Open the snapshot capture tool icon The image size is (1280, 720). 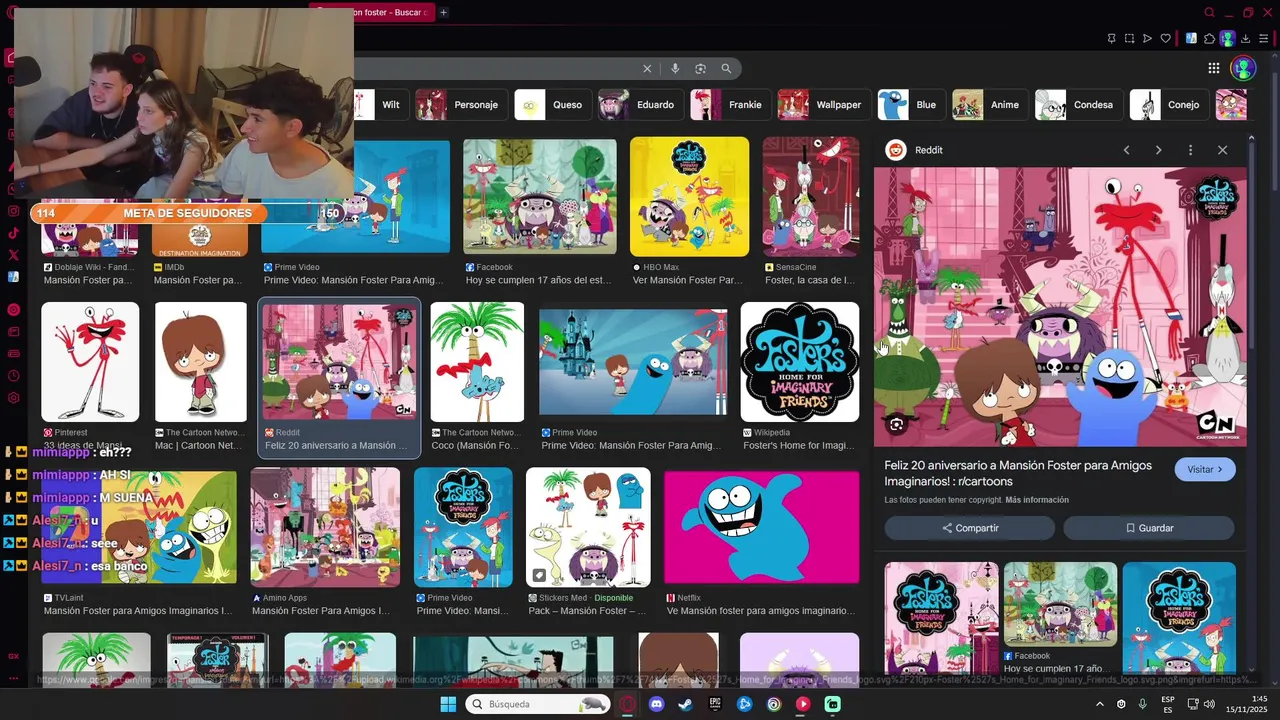point(1129,39)
